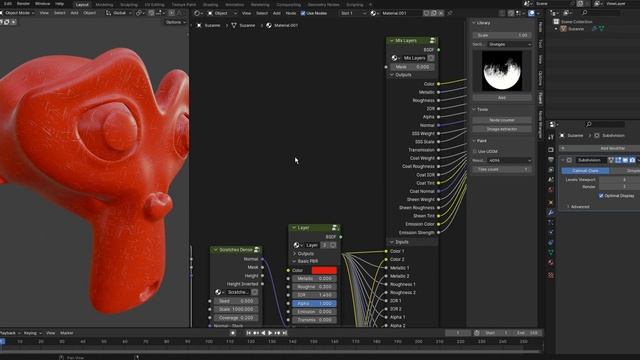The width and height of the screenshot is (640, 360).
Task: Click the outliner search magnifier icon
Action: coord(584,13)
